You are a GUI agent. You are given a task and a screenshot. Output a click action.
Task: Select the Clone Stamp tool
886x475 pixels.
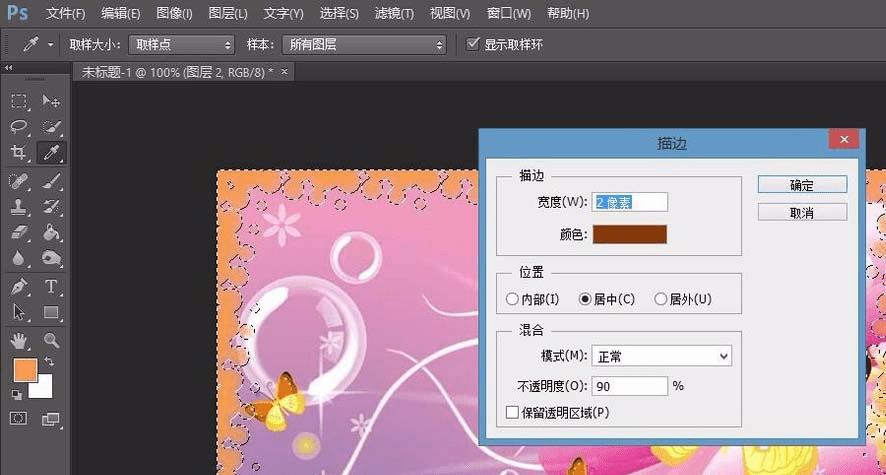coord(19,207)
